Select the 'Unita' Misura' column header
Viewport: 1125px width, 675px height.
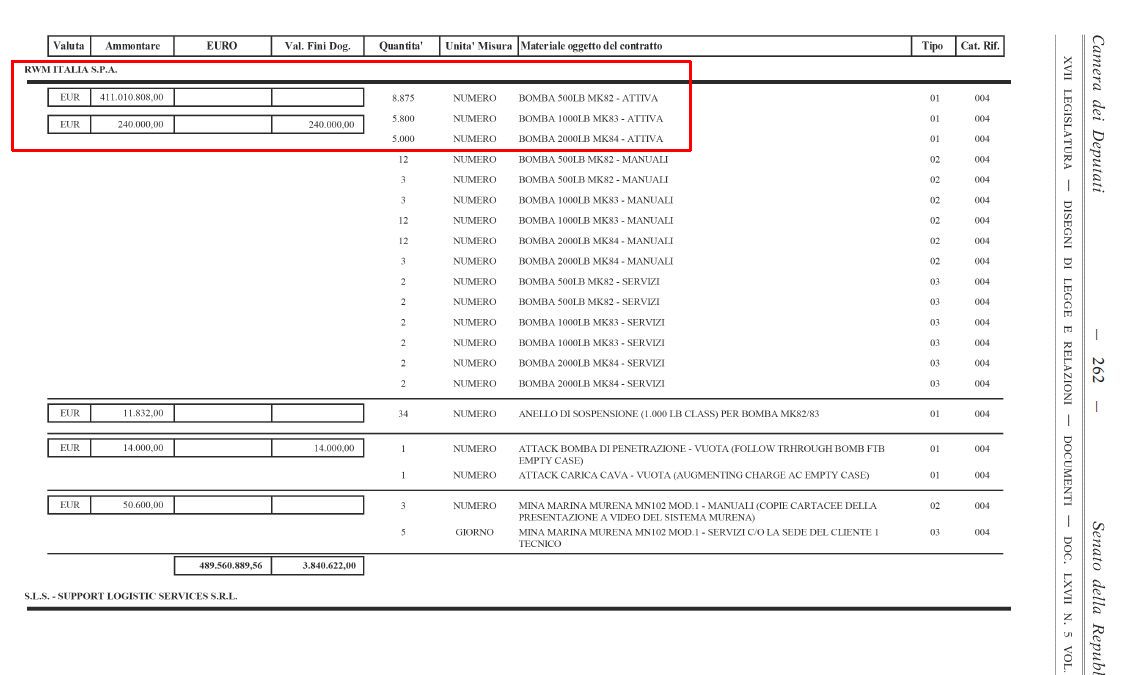(x=478, y=46)
